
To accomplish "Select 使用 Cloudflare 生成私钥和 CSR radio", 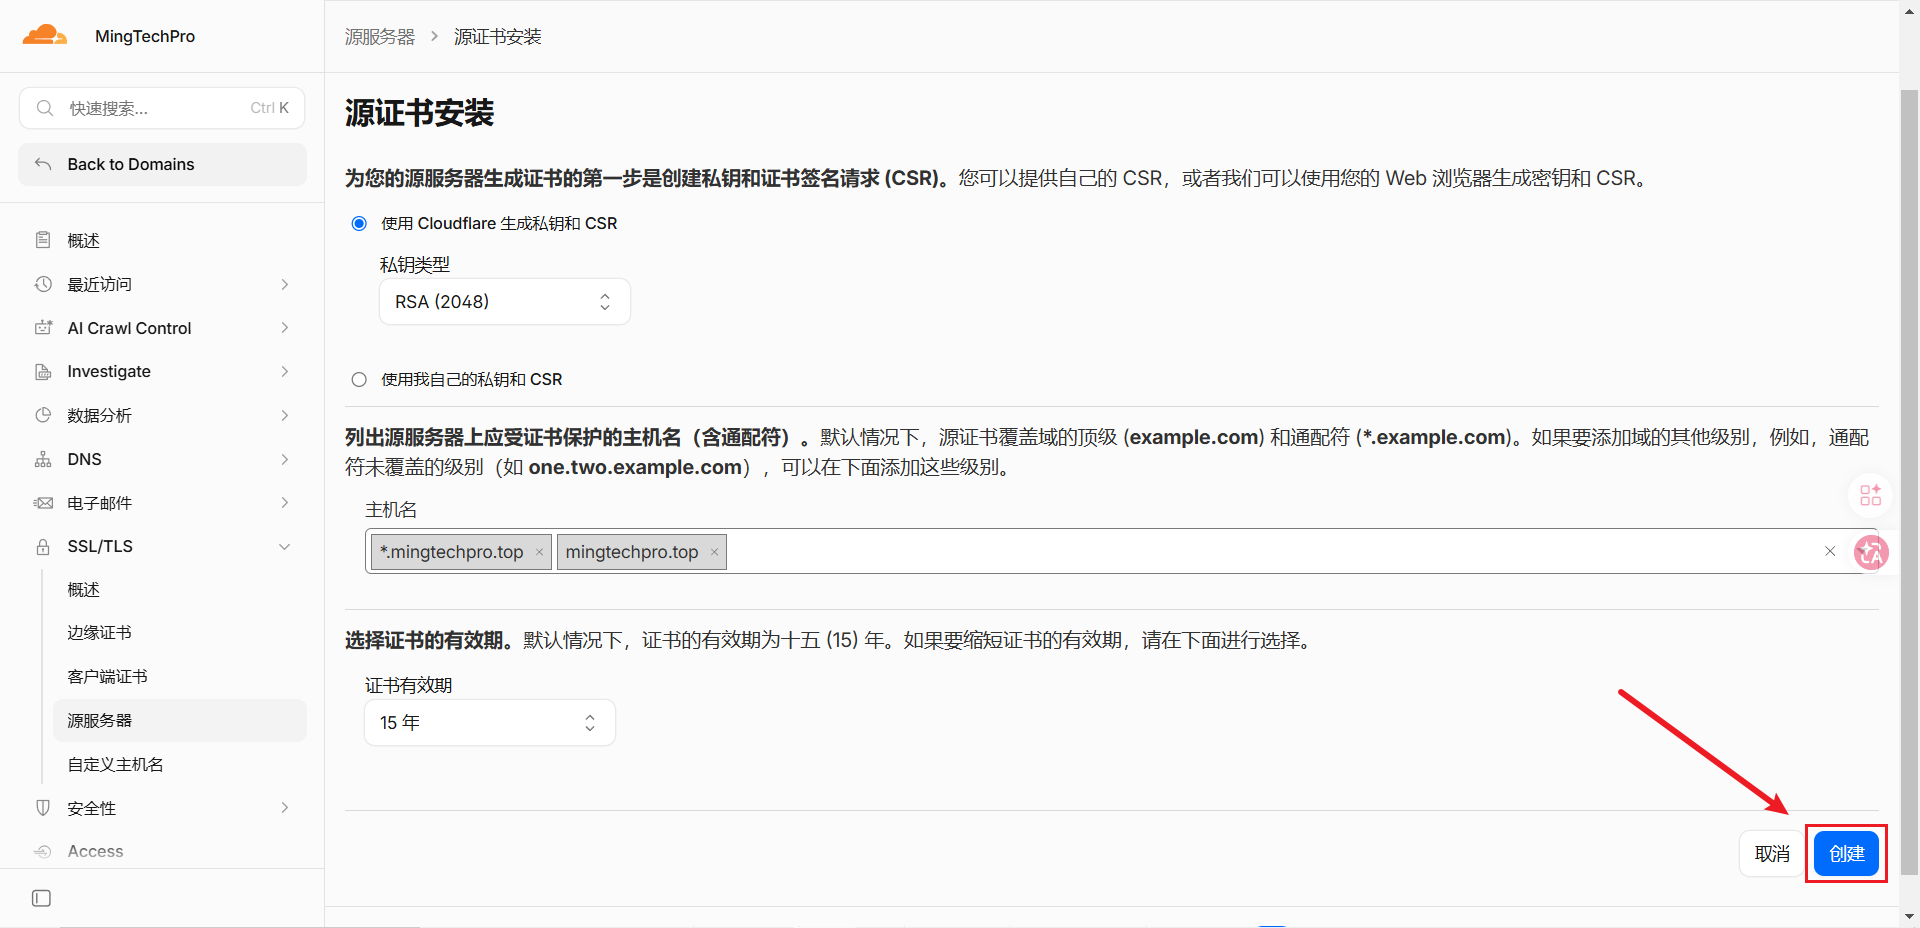I will point(359,223).
